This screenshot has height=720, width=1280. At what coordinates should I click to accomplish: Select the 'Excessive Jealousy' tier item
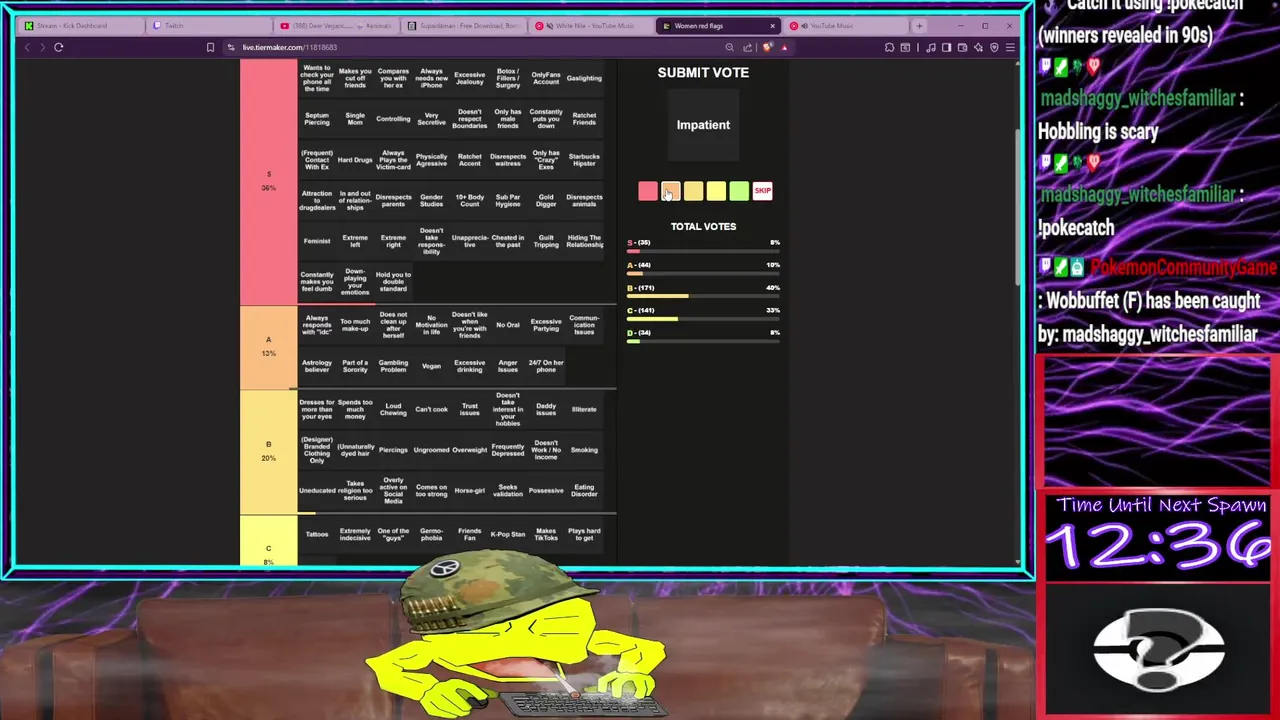pos(469,78)
